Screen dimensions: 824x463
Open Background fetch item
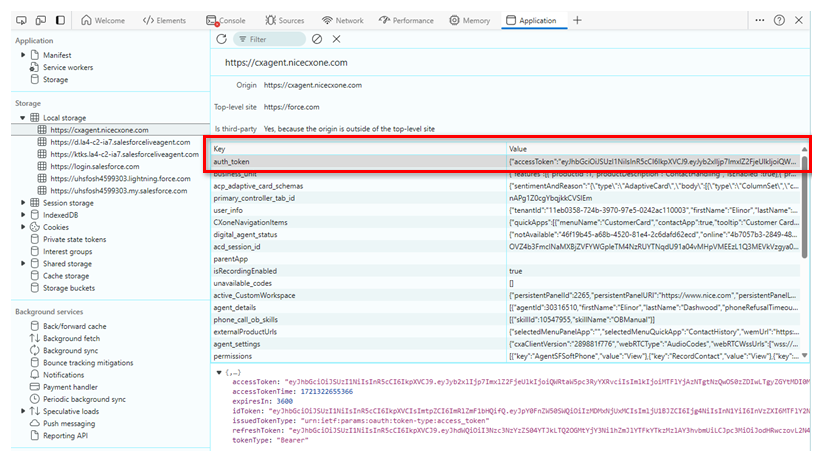[x=71, y=338]
